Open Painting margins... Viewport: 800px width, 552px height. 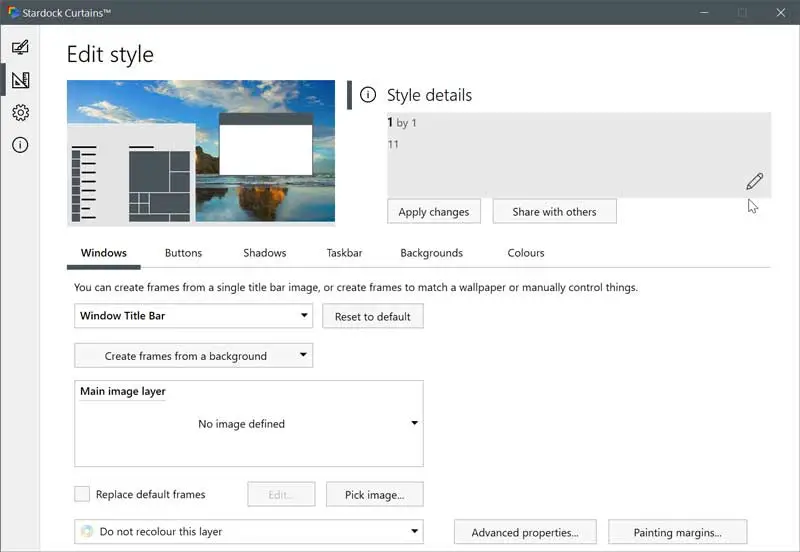(678, 532)
